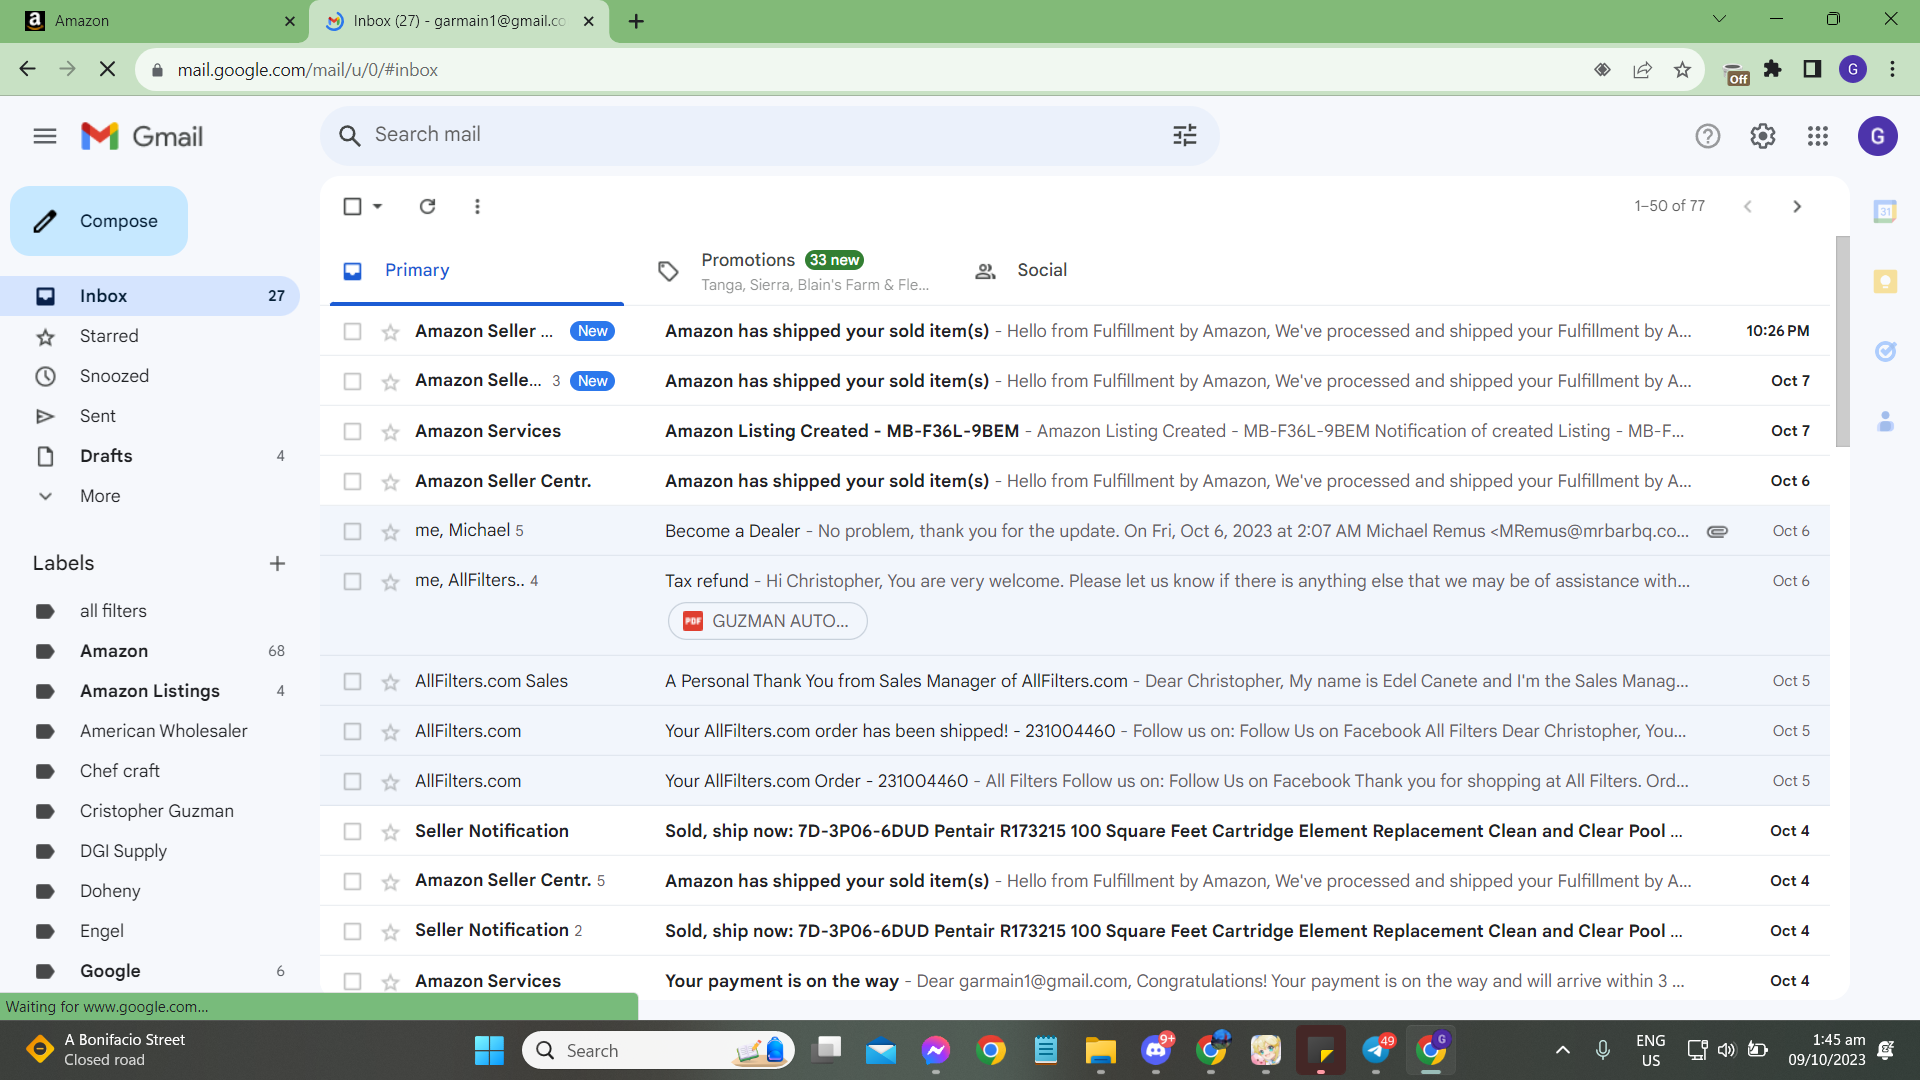This screenshot has height=1080, width=1920.
Task: Open the Google apps grid
Action: (1818, 136)
